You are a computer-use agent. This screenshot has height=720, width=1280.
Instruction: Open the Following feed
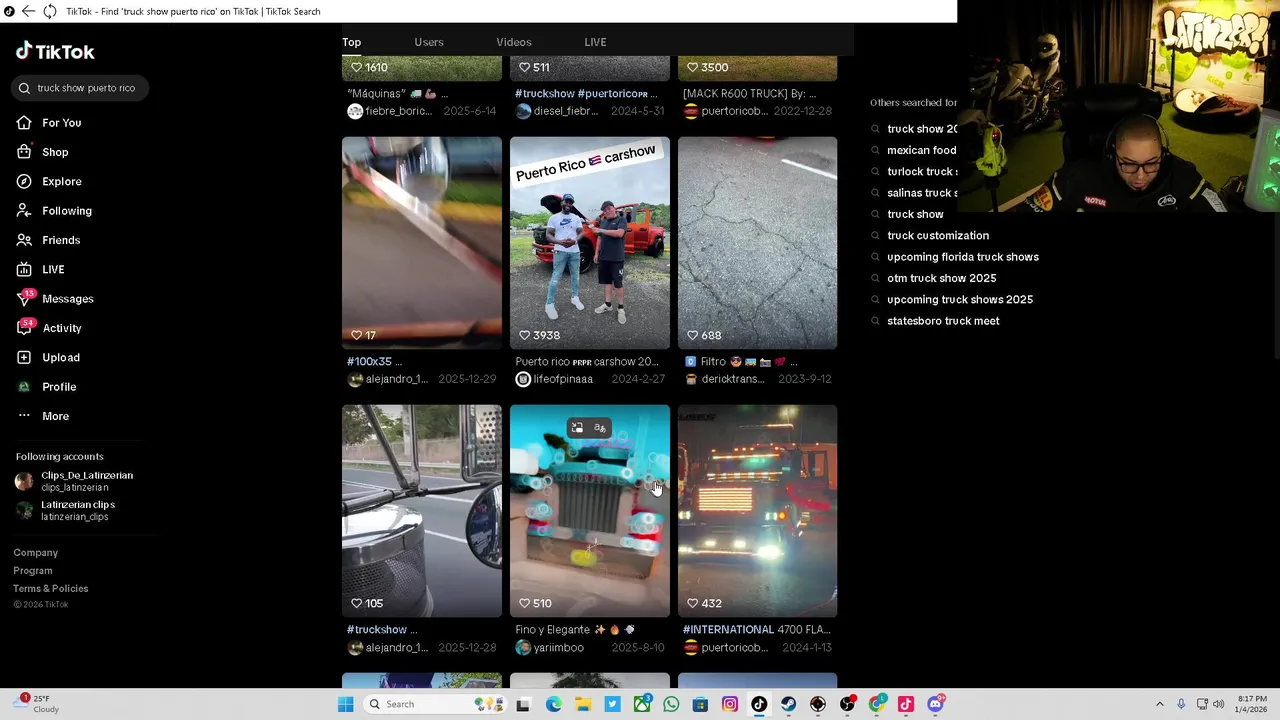coord(53,211)
